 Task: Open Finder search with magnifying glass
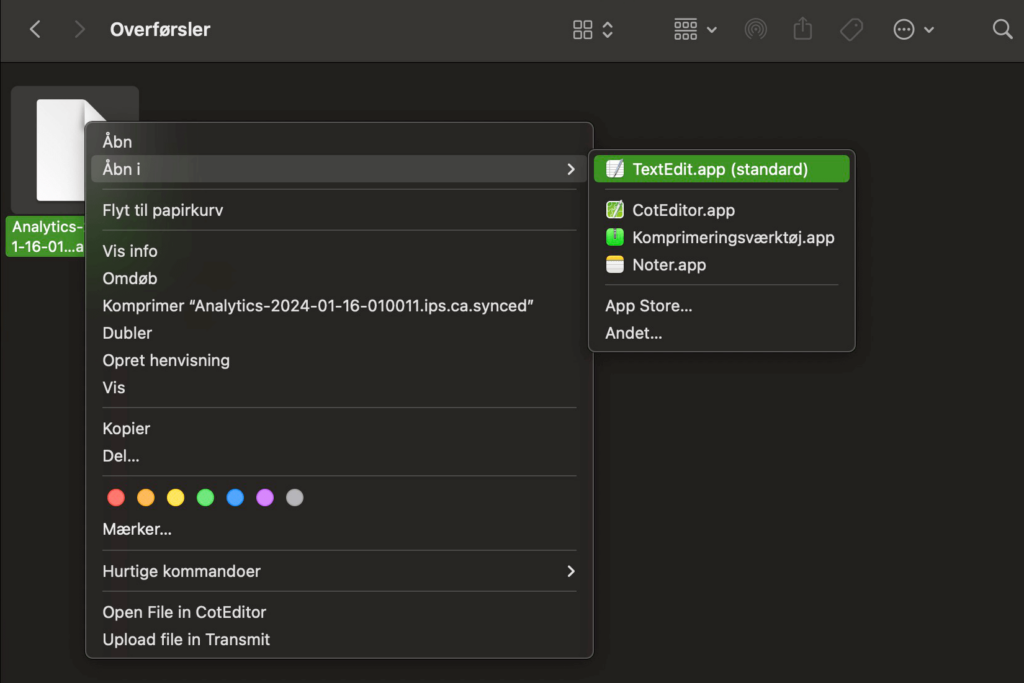[x=1002, y=29]
